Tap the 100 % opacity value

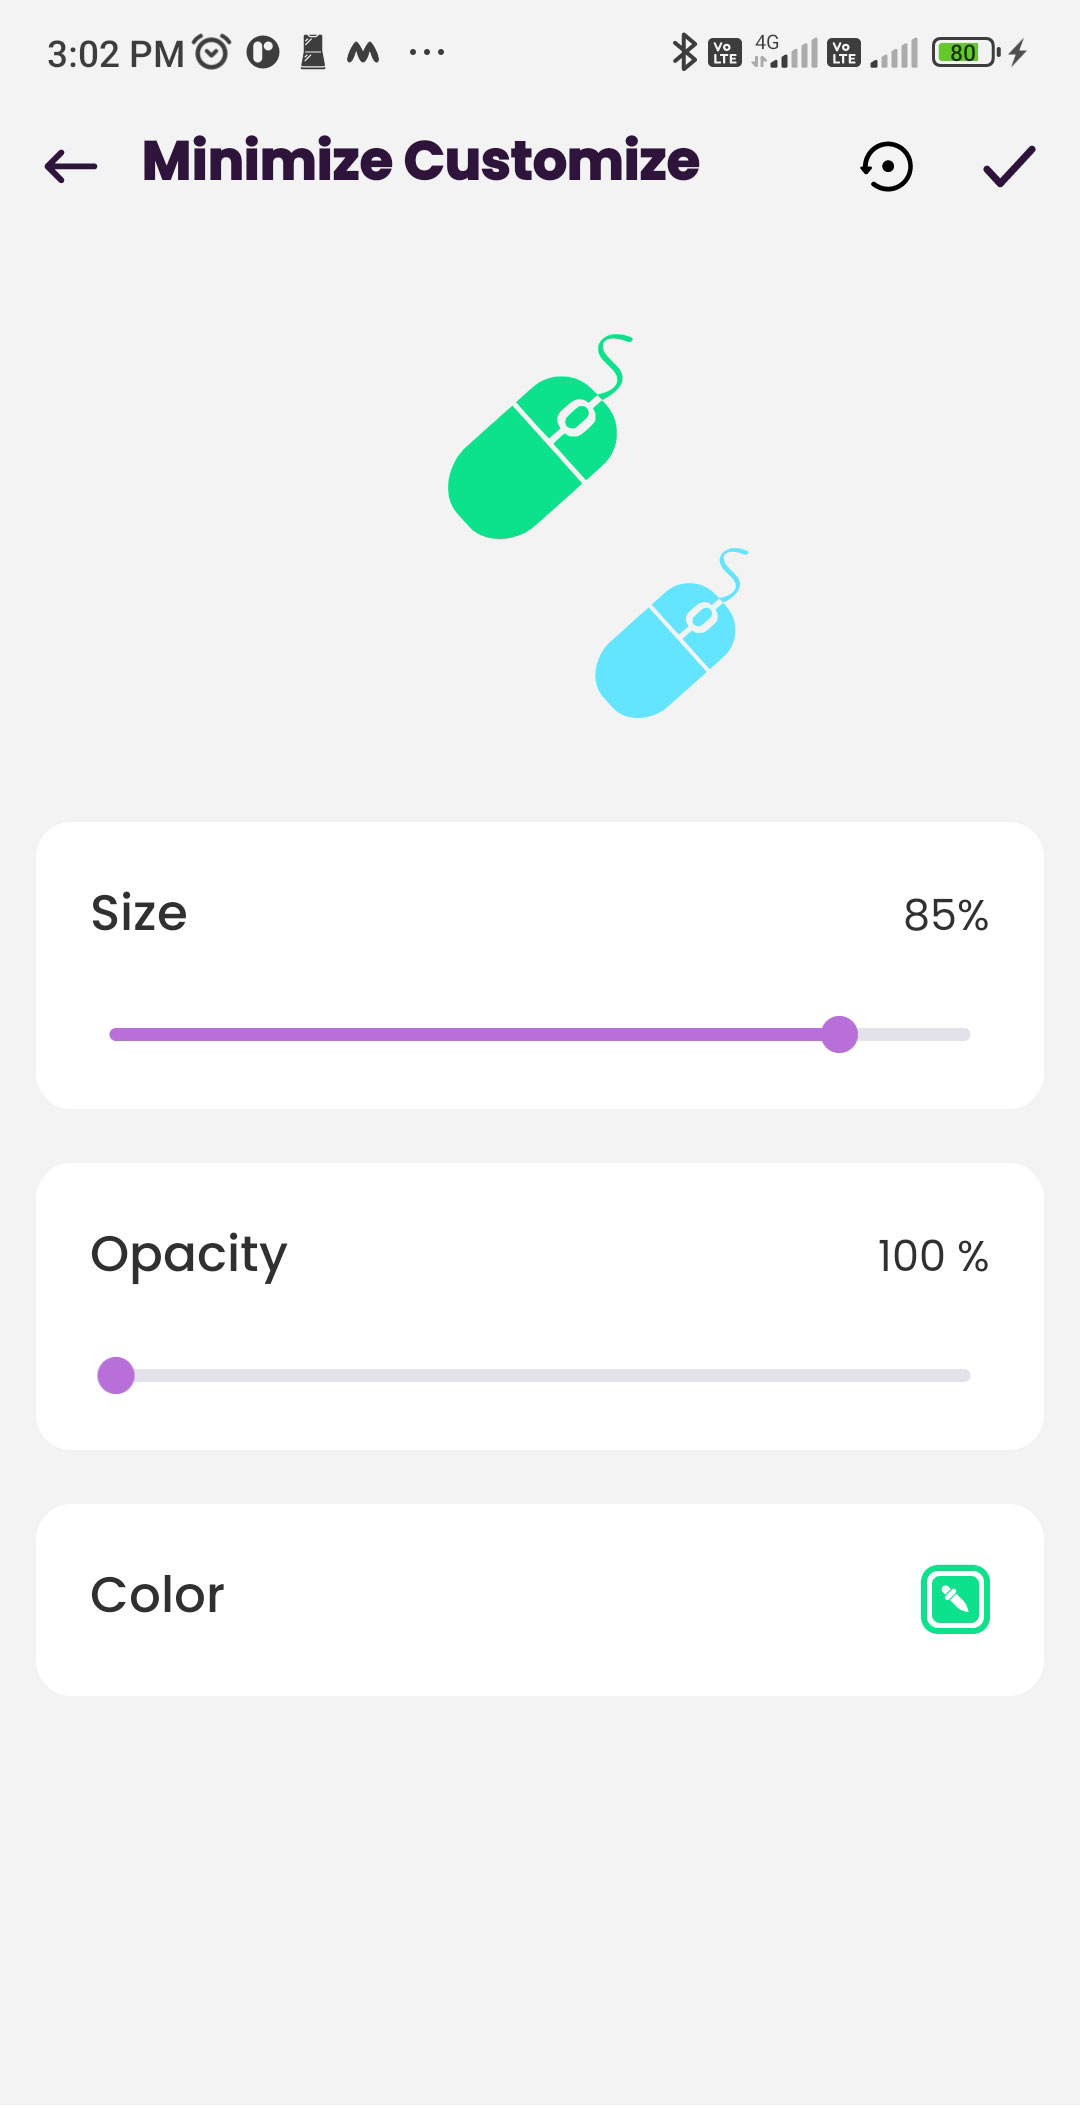[x=933, y=1256]
